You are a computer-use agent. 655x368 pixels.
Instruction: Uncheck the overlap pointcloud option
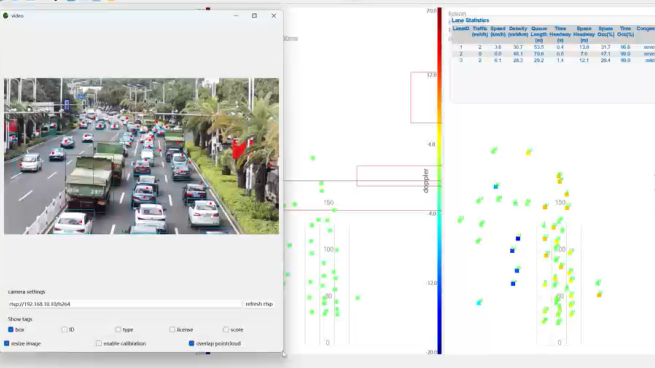point(191,343)
